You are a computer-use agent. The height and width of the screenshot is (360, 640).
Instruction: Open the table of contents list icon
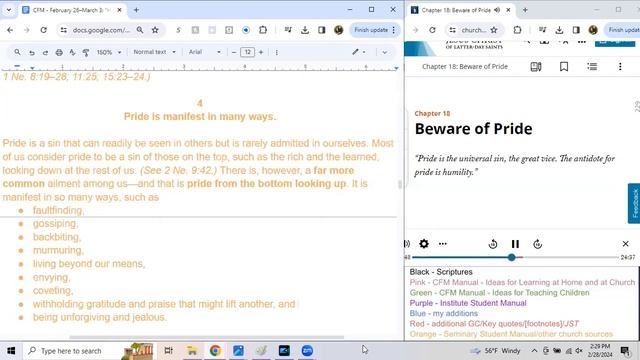592,67
